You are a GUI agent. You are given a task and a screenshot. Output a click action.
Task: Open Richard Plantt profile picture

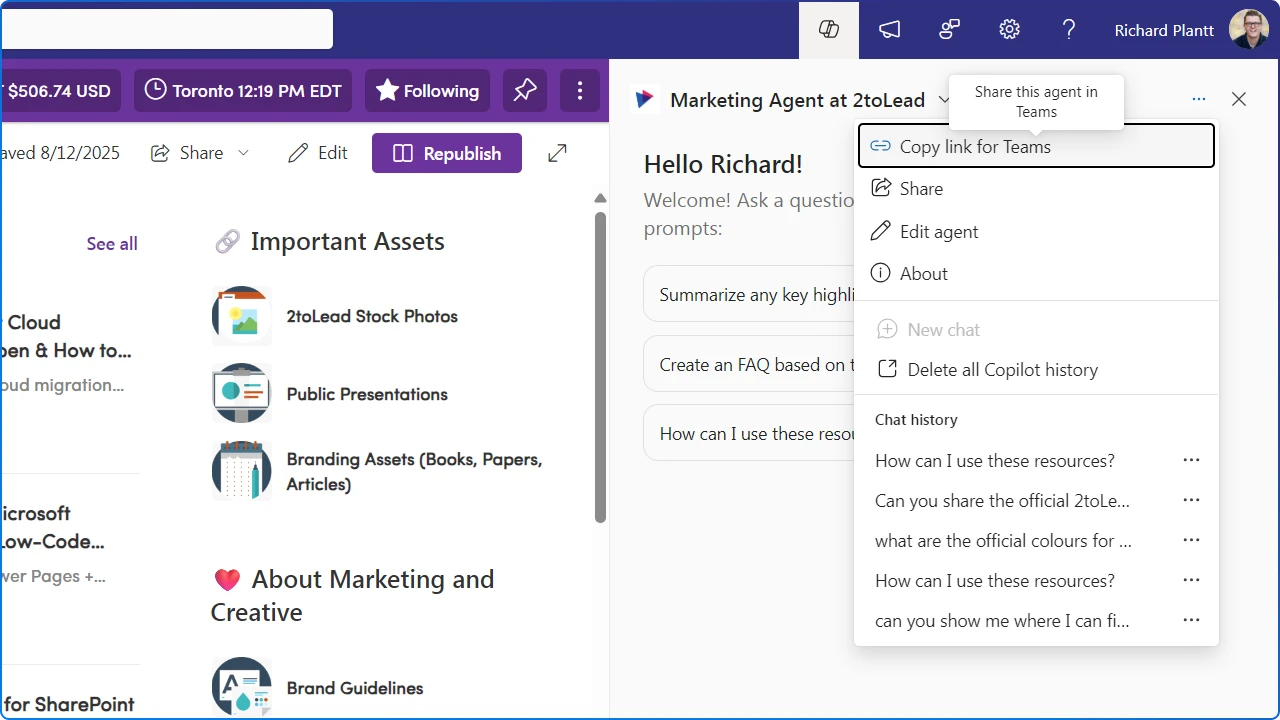[x=1249, y=30]
